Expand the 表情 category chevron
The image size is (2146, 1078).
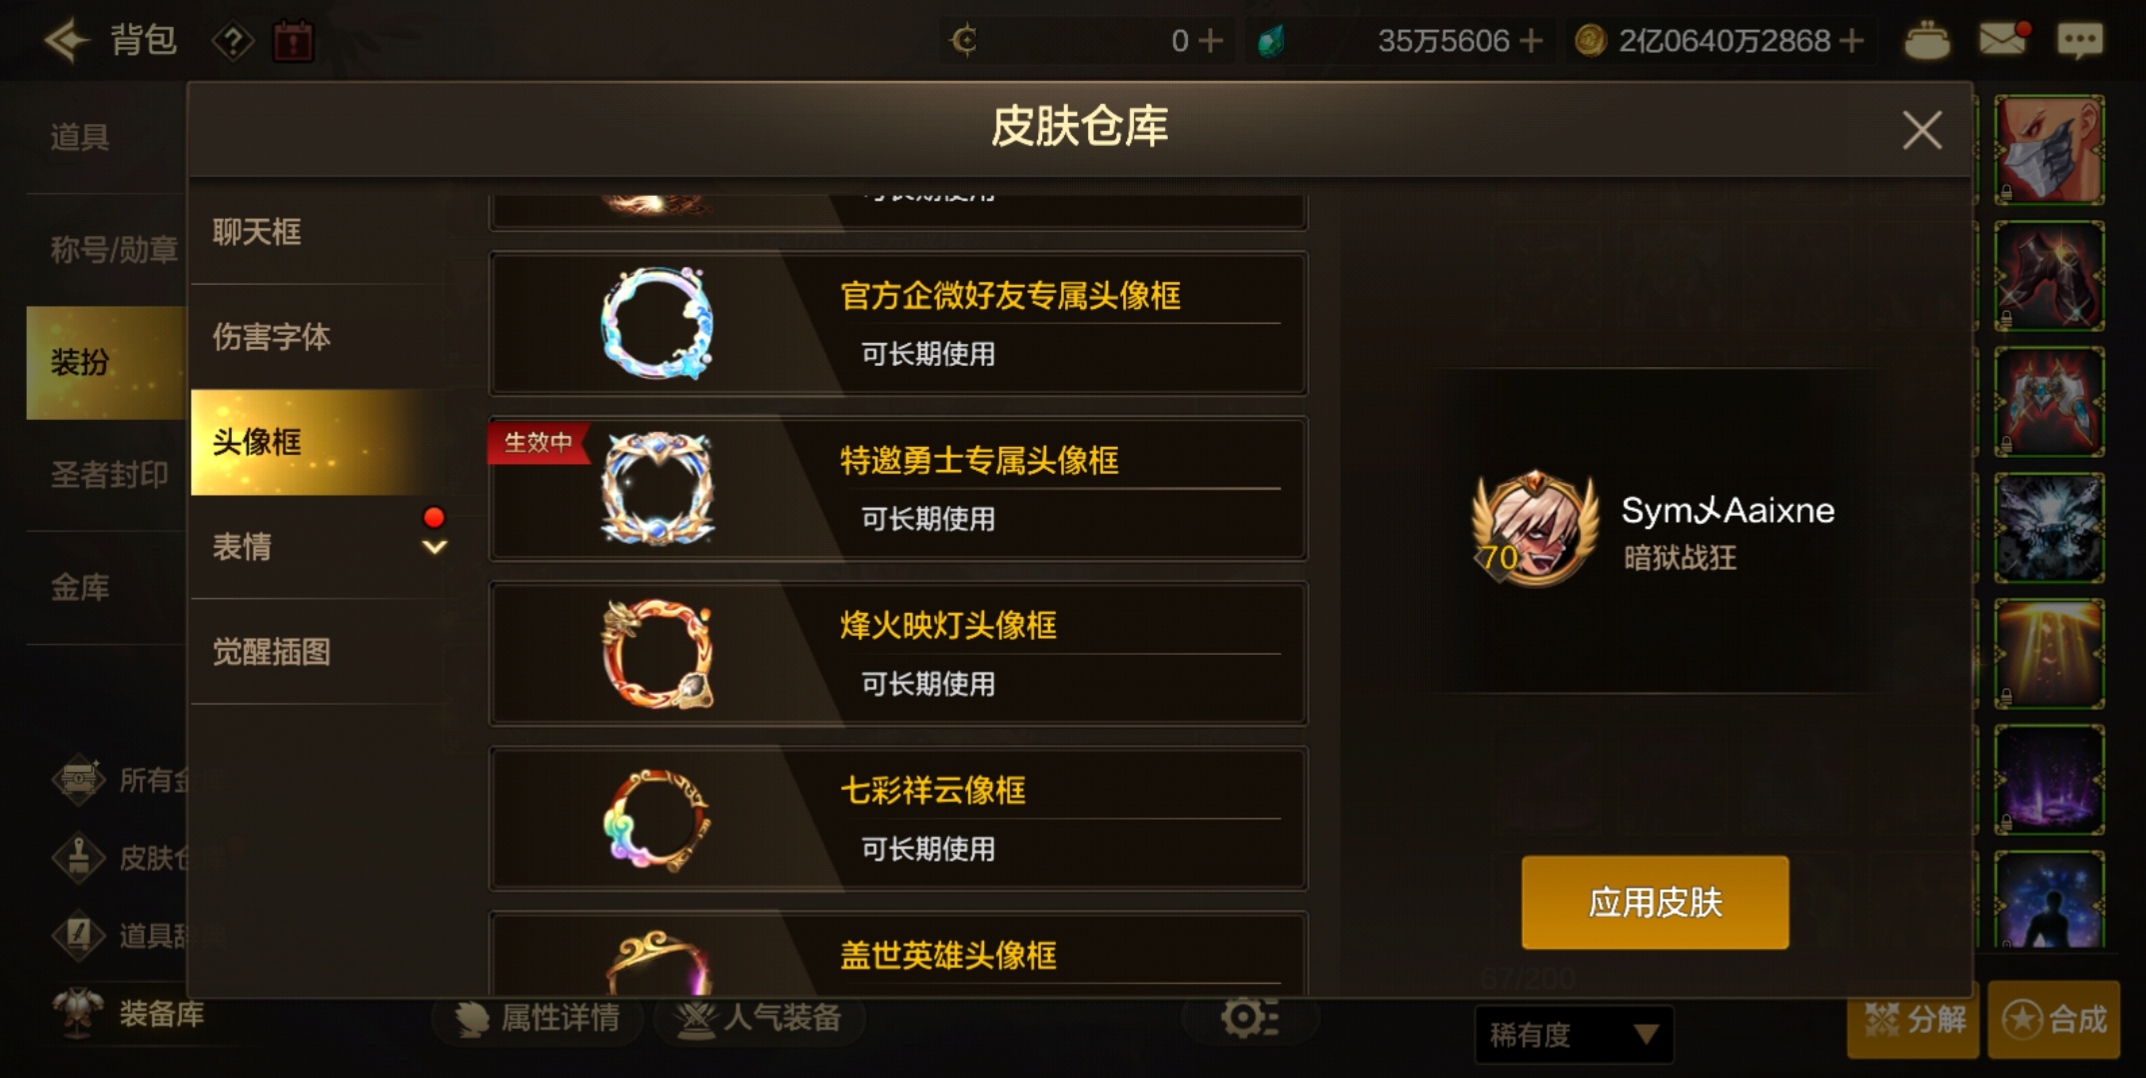click(x=434, y=547)
